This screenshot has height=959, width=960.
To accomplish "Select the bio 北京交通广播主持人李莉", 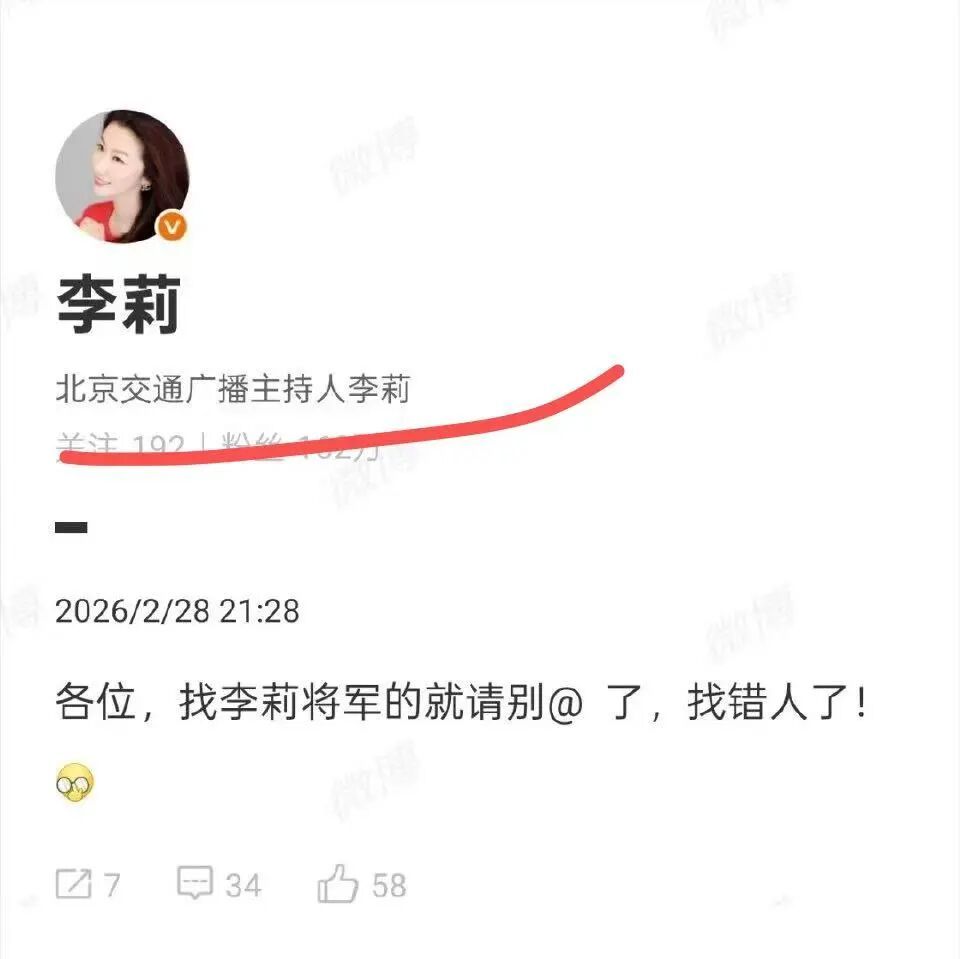I will 233,389.
